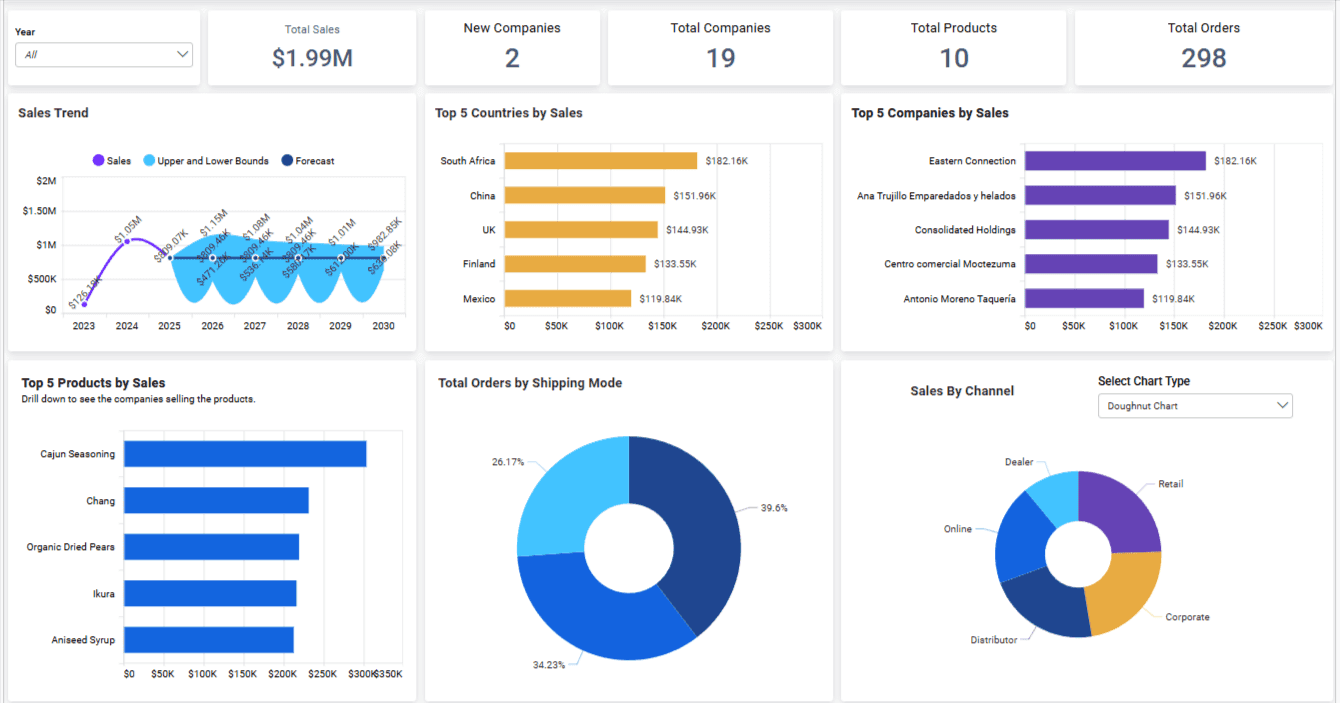Screen dimensions: 1340x703
Task: Select the China bar in country sales
Action: pos(585,195)
